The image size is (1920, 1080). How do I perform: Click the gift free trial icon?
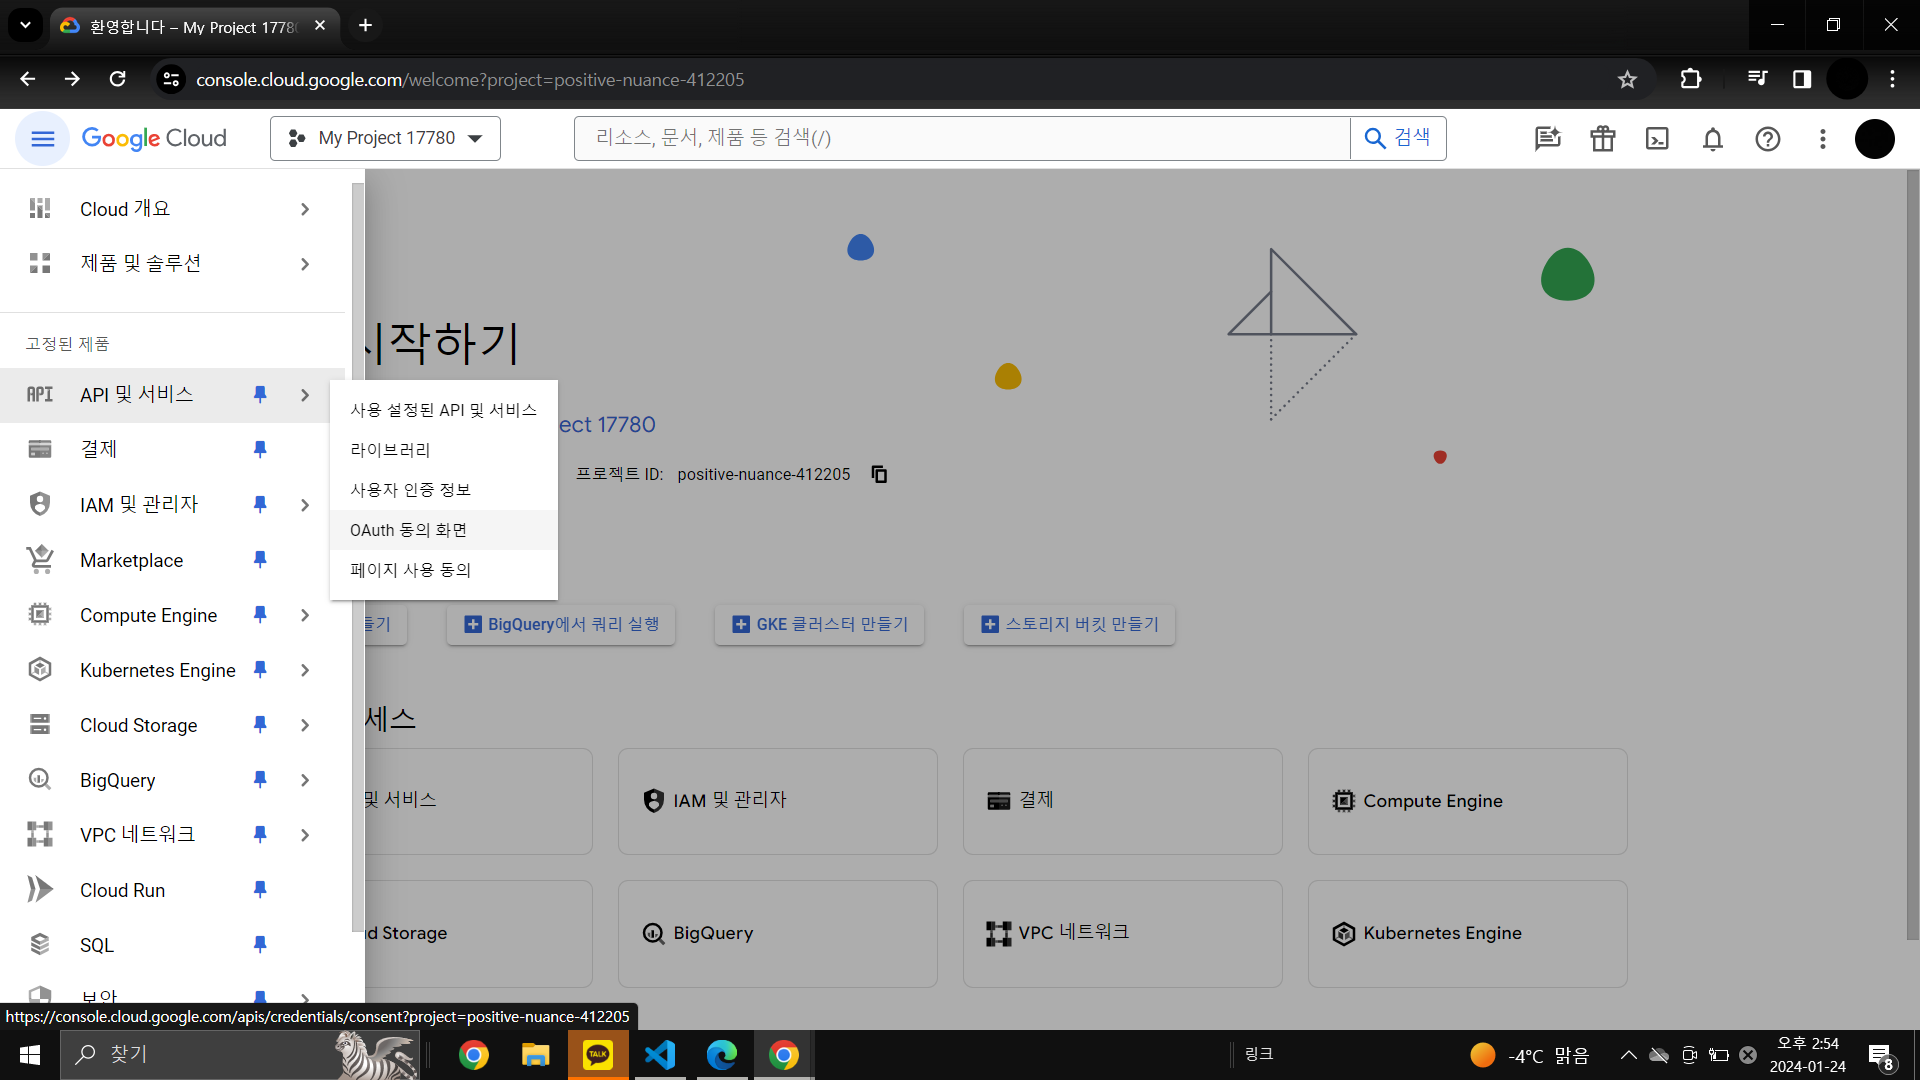tap(1602, 139)
